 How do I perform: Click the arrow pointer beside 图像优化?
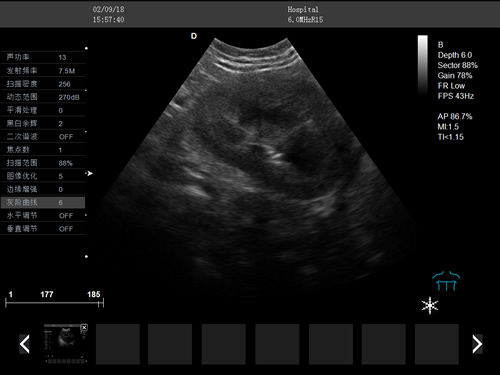(89, 173)
